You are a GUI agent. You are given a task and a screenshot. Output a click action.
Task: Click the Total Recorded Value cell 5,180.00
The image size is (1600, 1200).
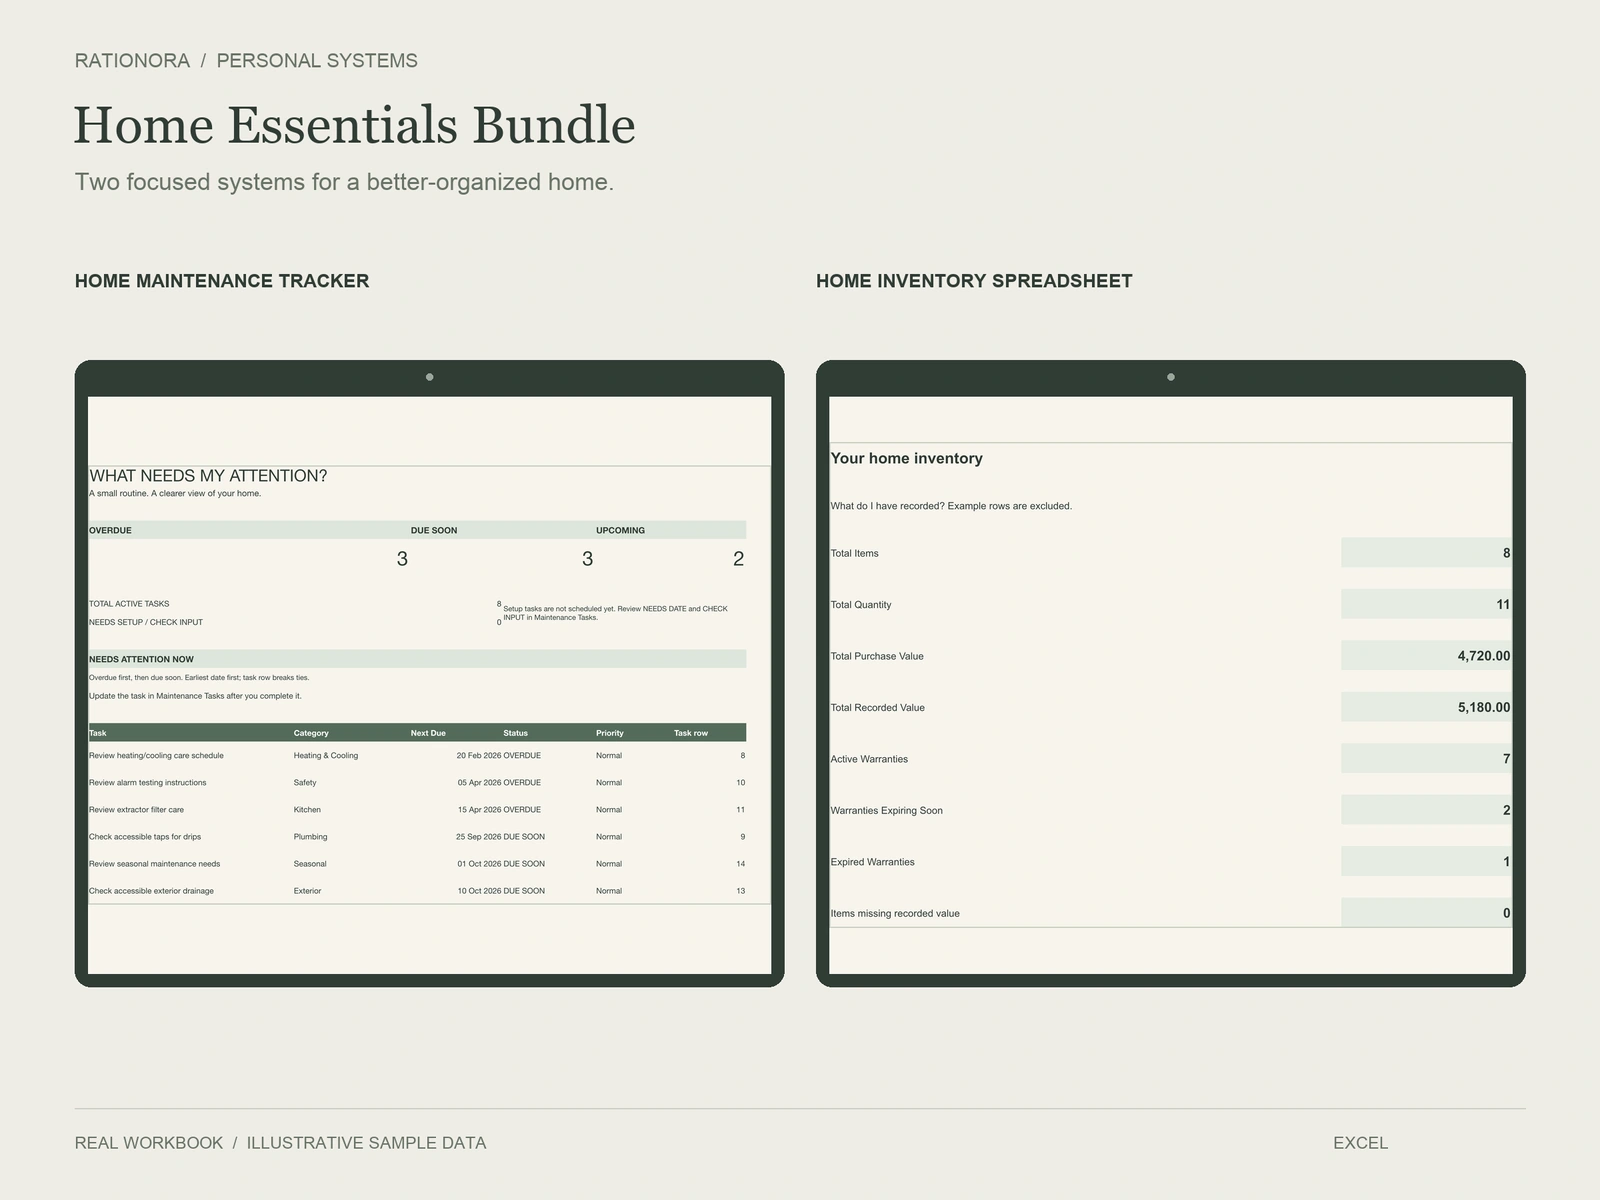point(1426,707)
